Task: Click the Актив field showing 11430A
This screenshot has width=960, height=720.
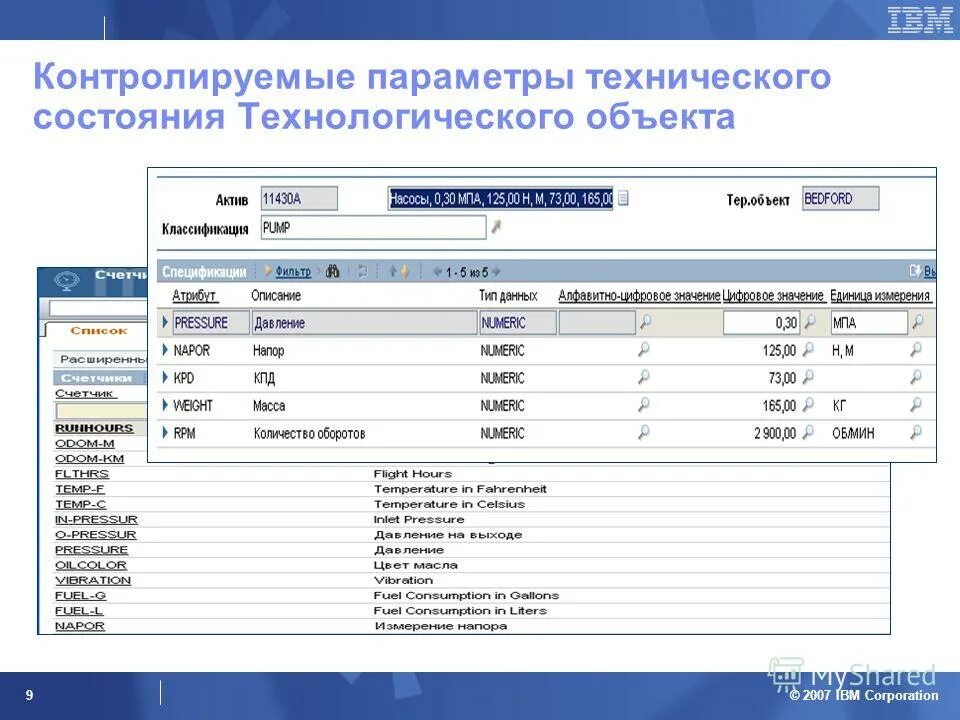Action: coord(299,198)
